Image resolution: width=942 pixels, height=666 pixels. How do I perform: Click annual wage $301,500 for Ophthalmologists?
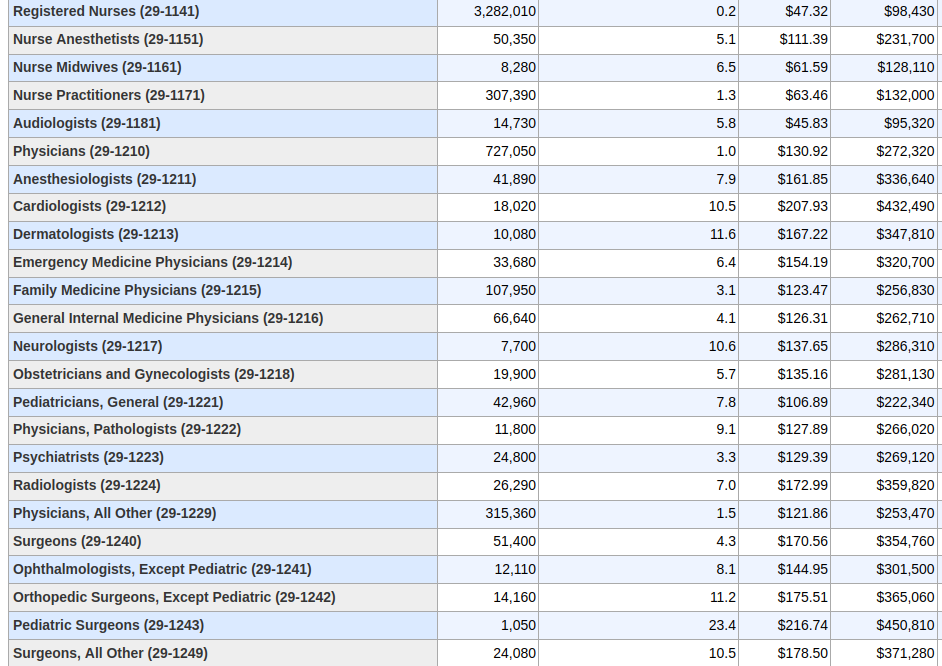click(905, 569)
